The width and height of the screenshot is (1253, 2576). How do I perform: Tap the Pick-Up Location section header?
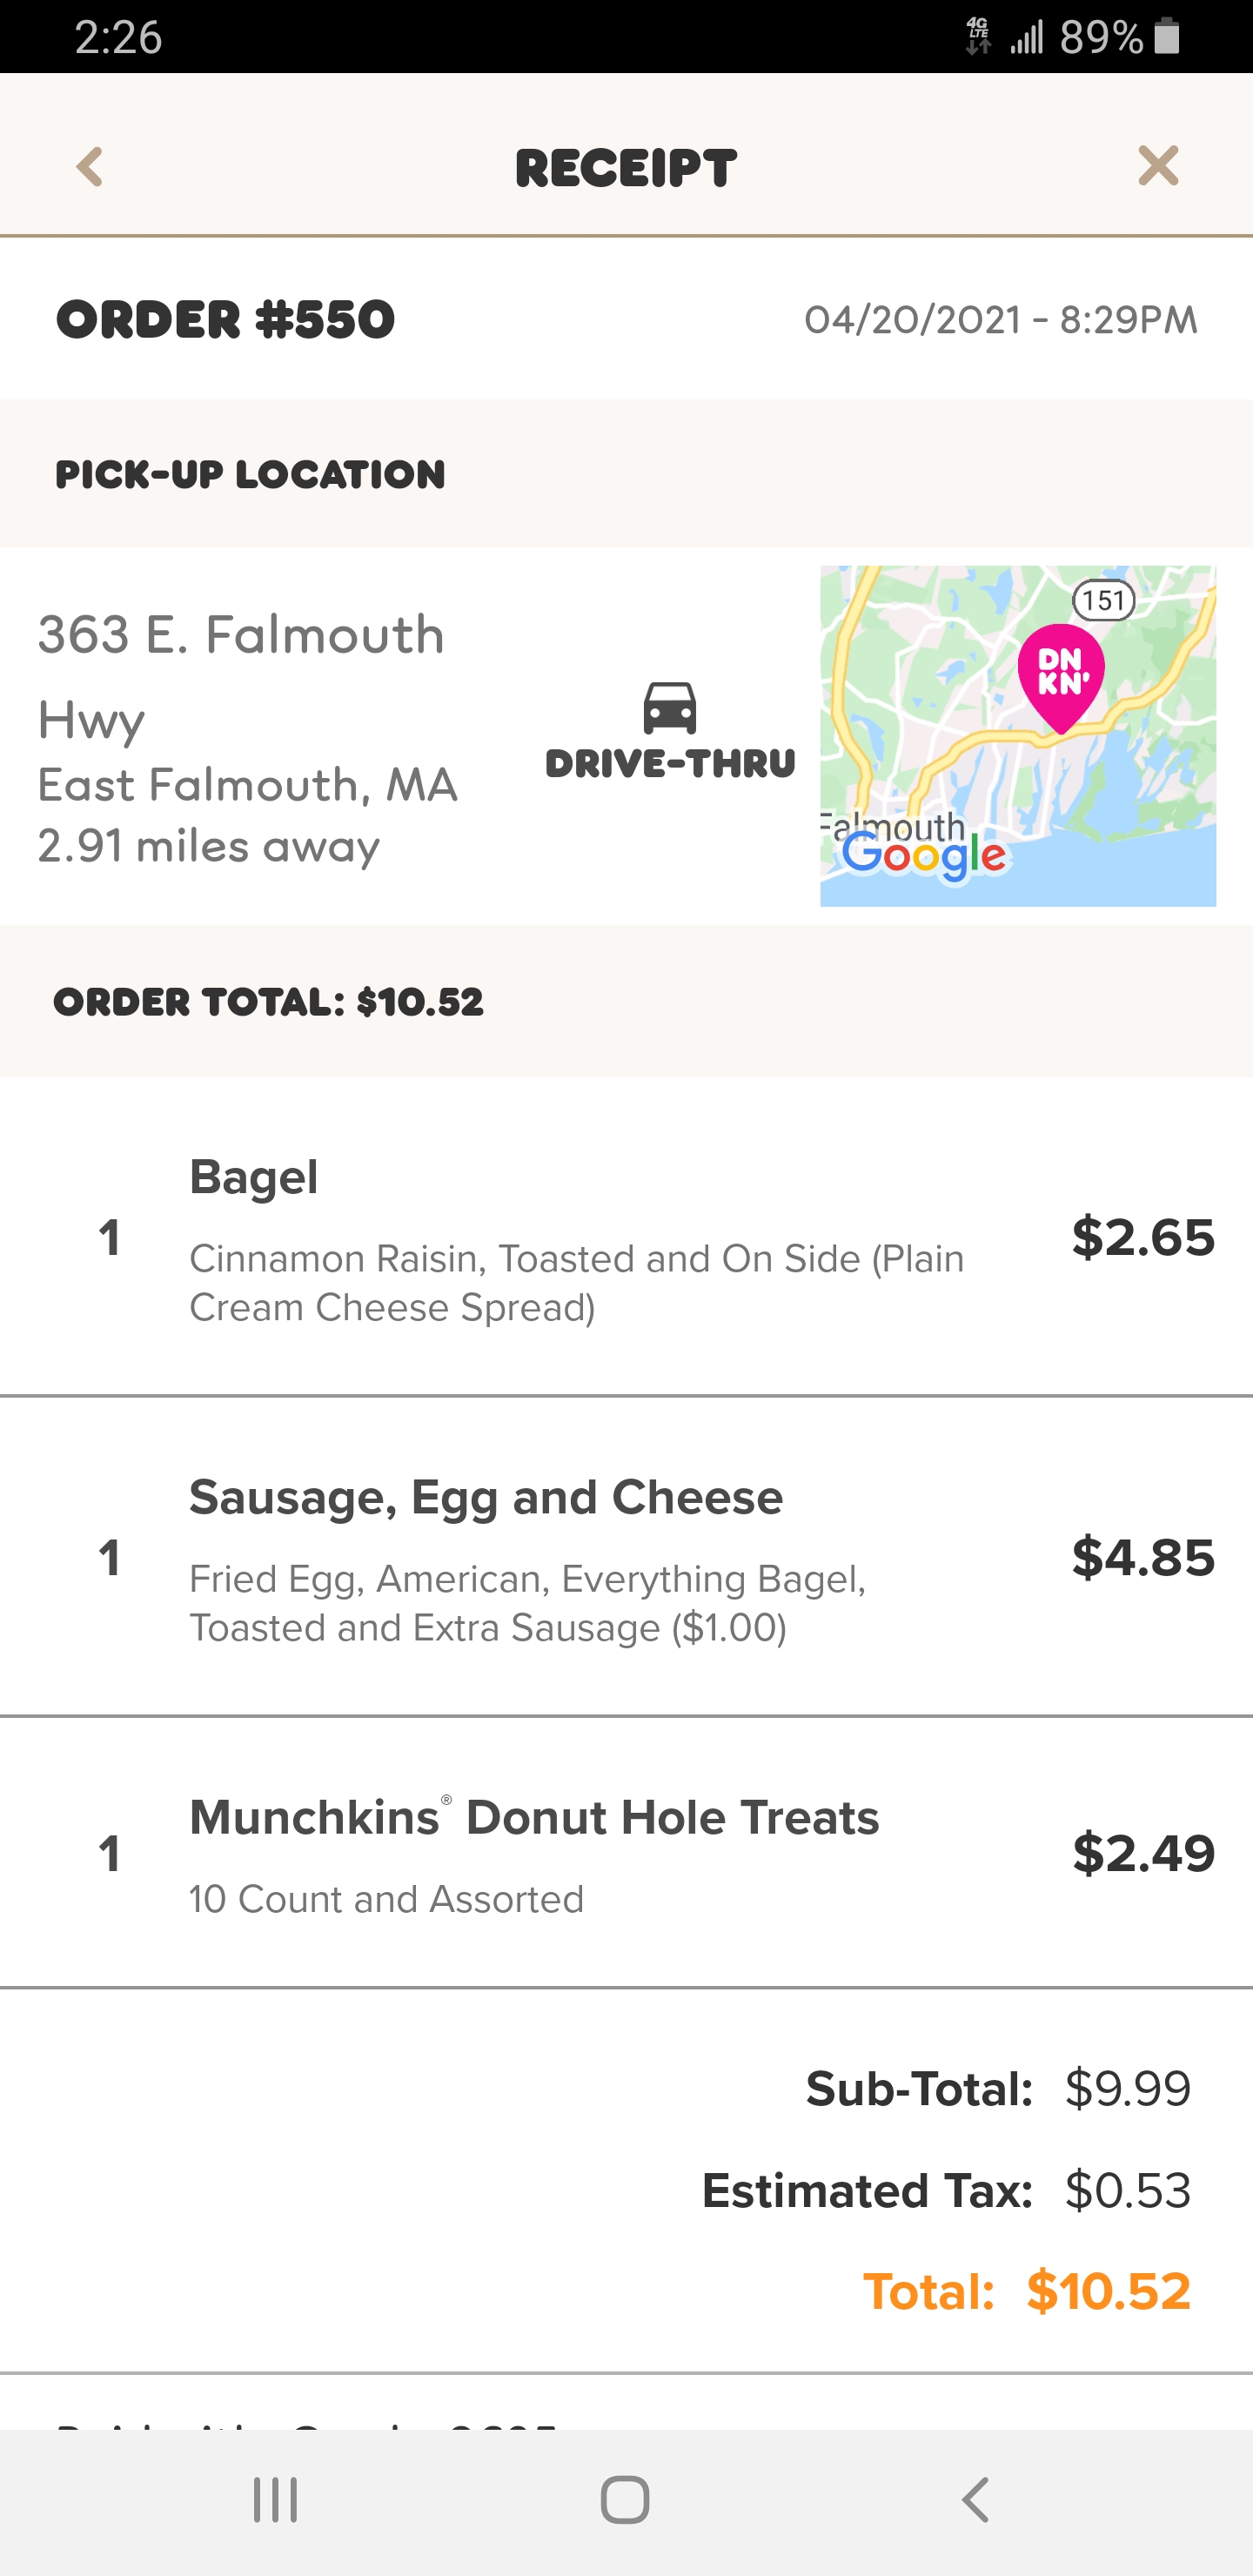click(250, 474)
